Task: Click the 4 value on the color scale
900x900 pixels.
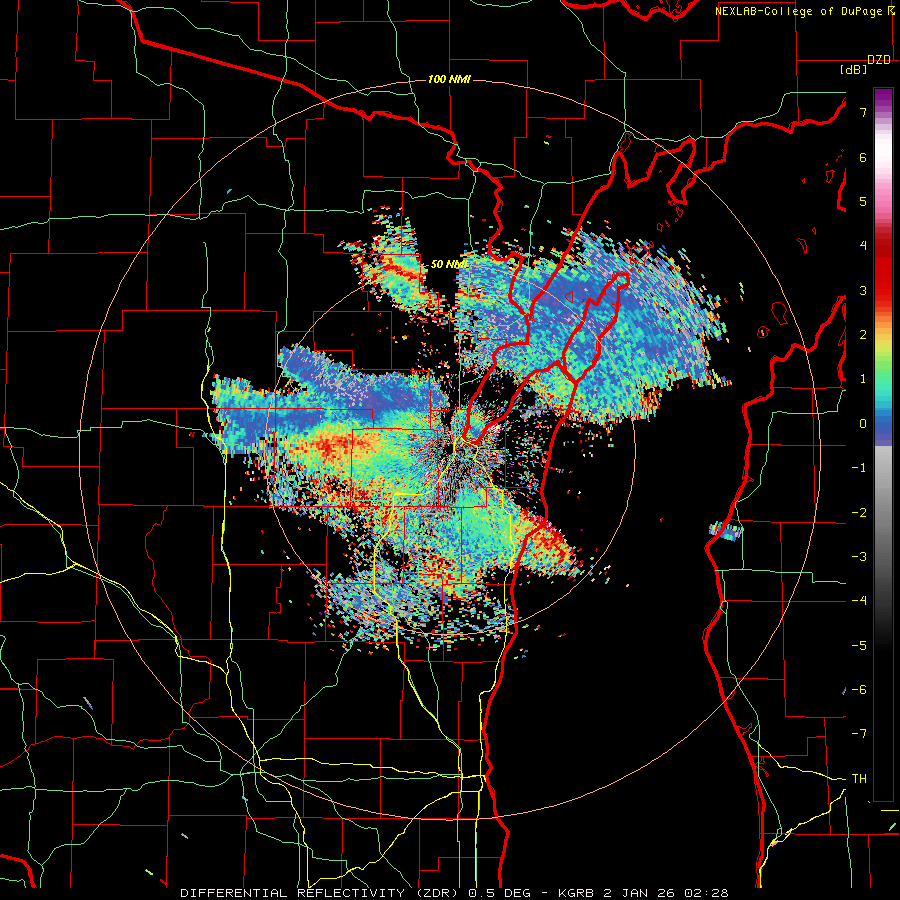Action: [x=863, y=246]
